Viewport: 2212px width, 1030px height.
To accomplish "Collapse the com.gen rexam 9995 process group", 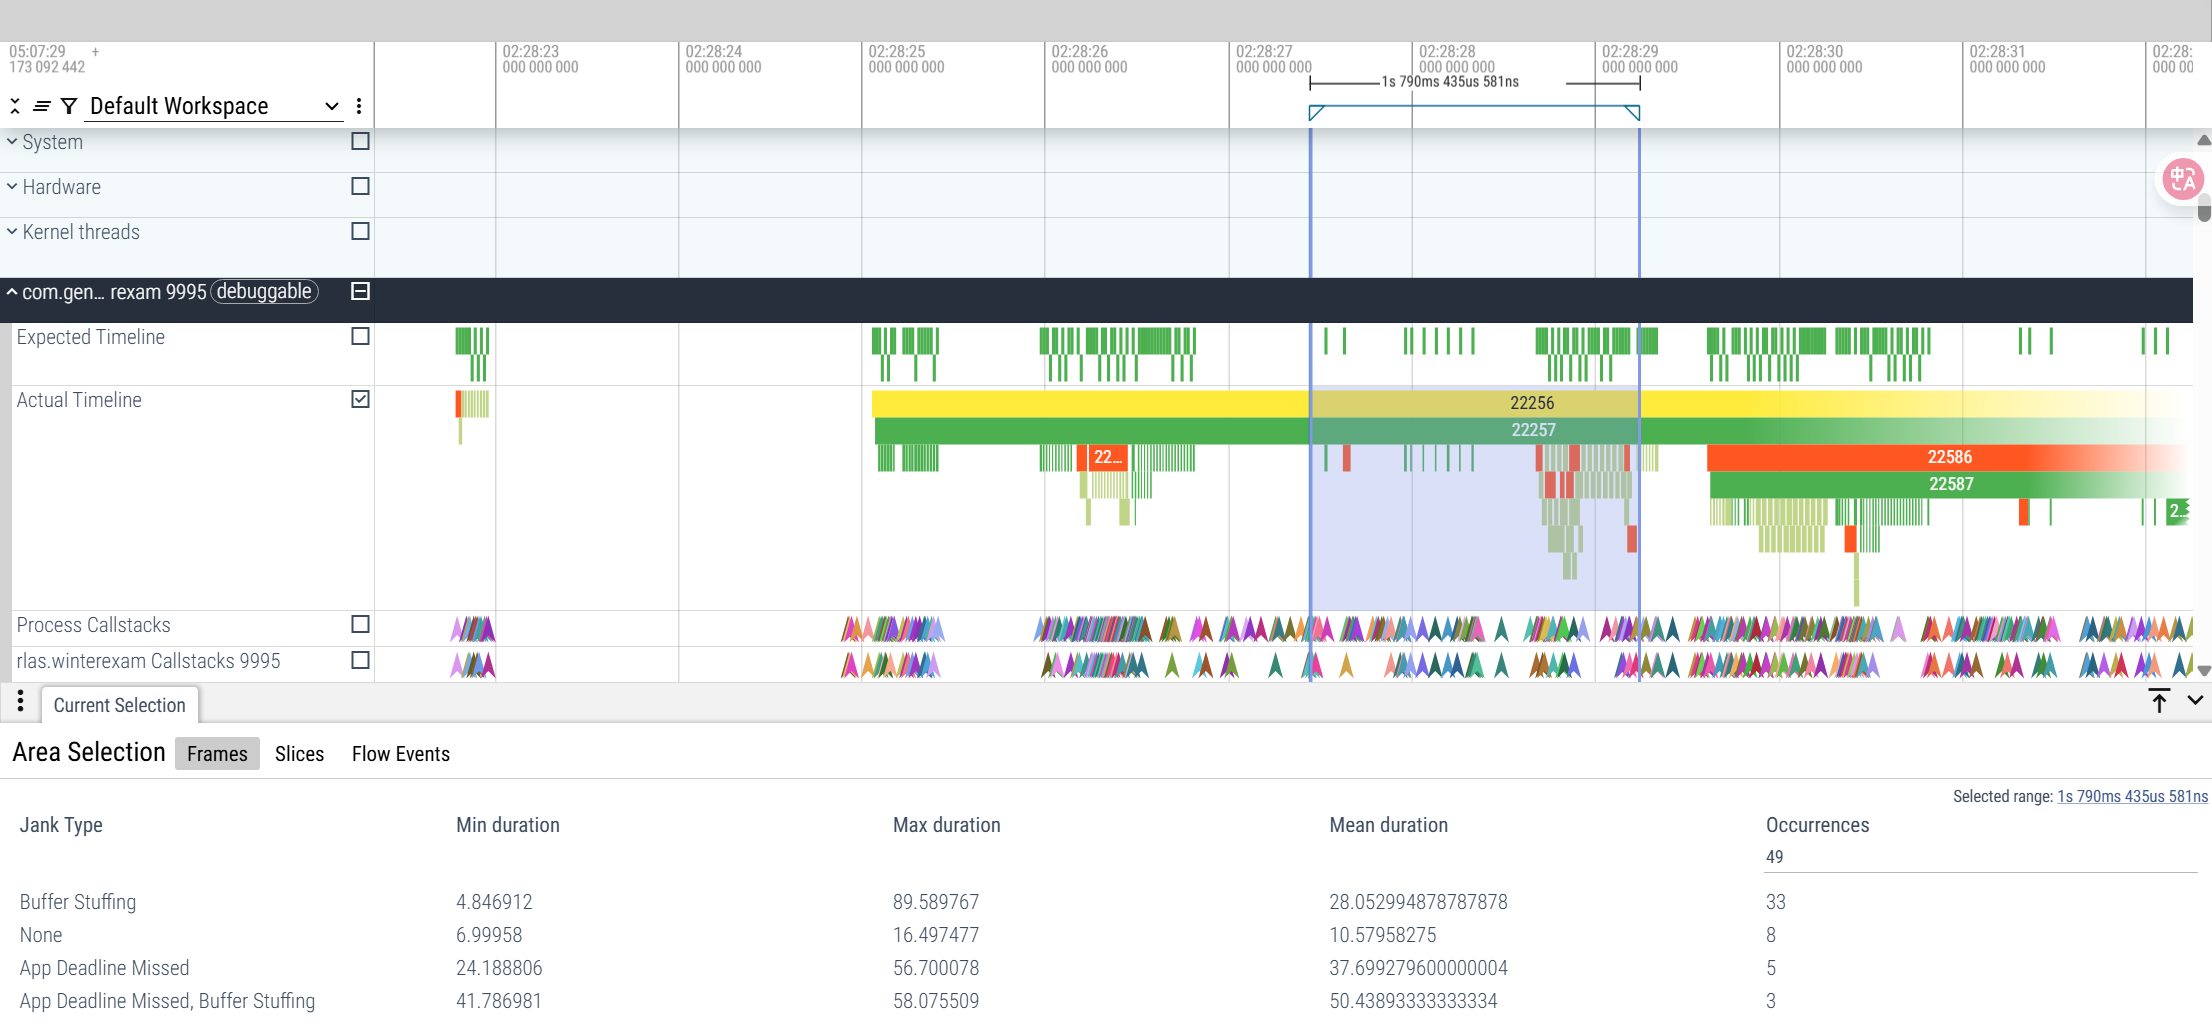I will 12,292.
